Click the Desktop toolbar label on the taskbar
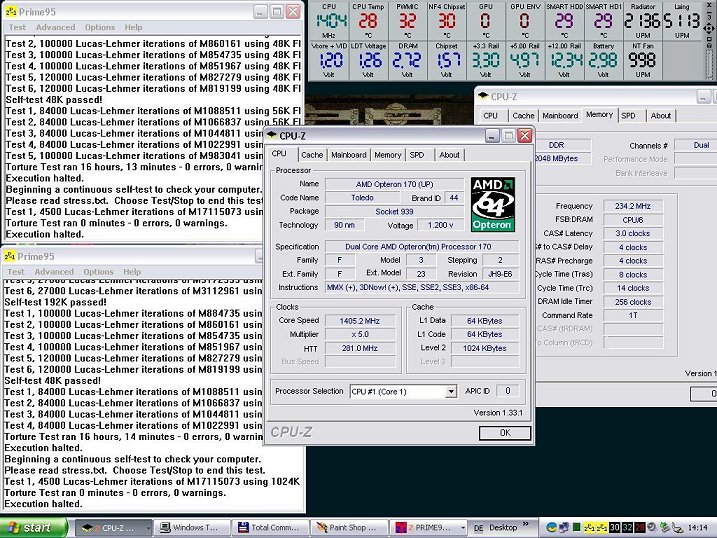 [x=503, y=528]
